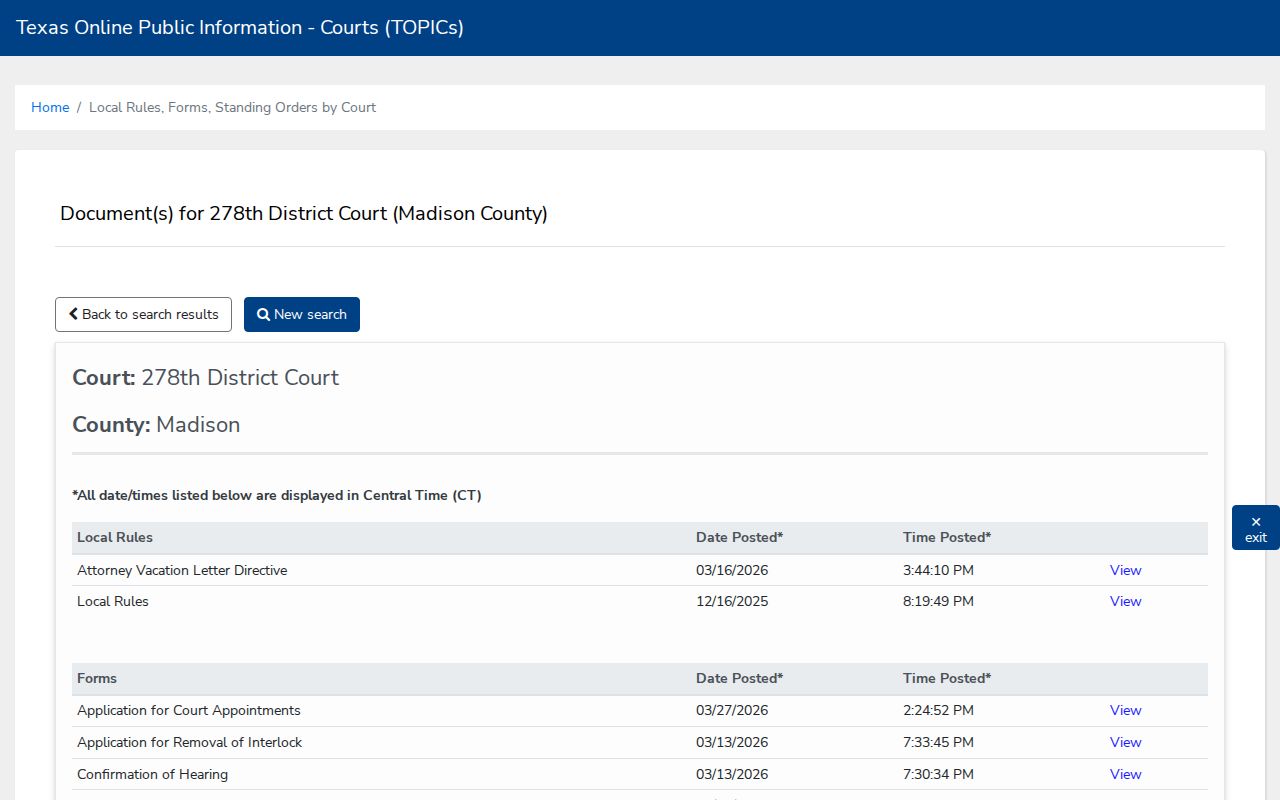This screenshot has width=1280, height=800.
Task: Click the 'Local Rules' table section header
Action: coord(115,537)
